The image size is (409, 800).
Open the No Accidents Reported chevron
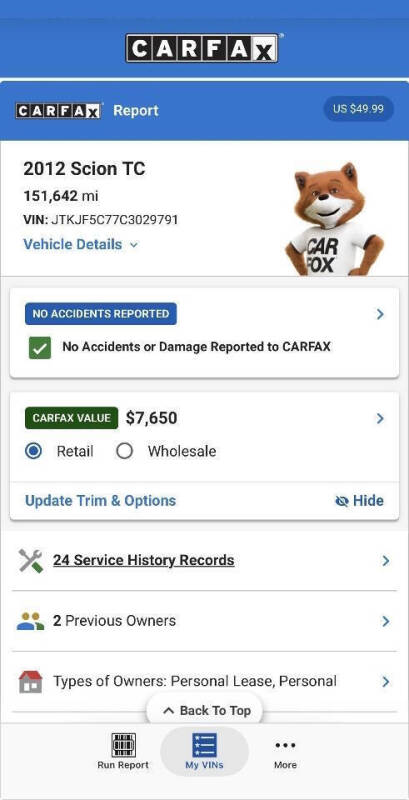pyautogui.click(x=380, y=314)
